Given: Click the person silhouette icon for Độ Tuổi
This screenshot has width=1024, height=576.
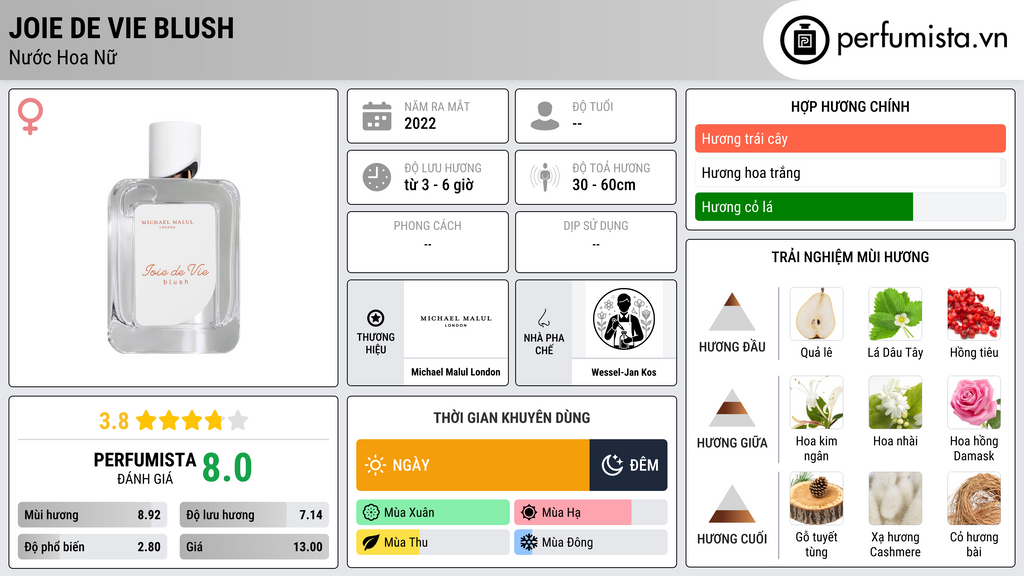Looking at the screenshot, I should coord(545,116).
